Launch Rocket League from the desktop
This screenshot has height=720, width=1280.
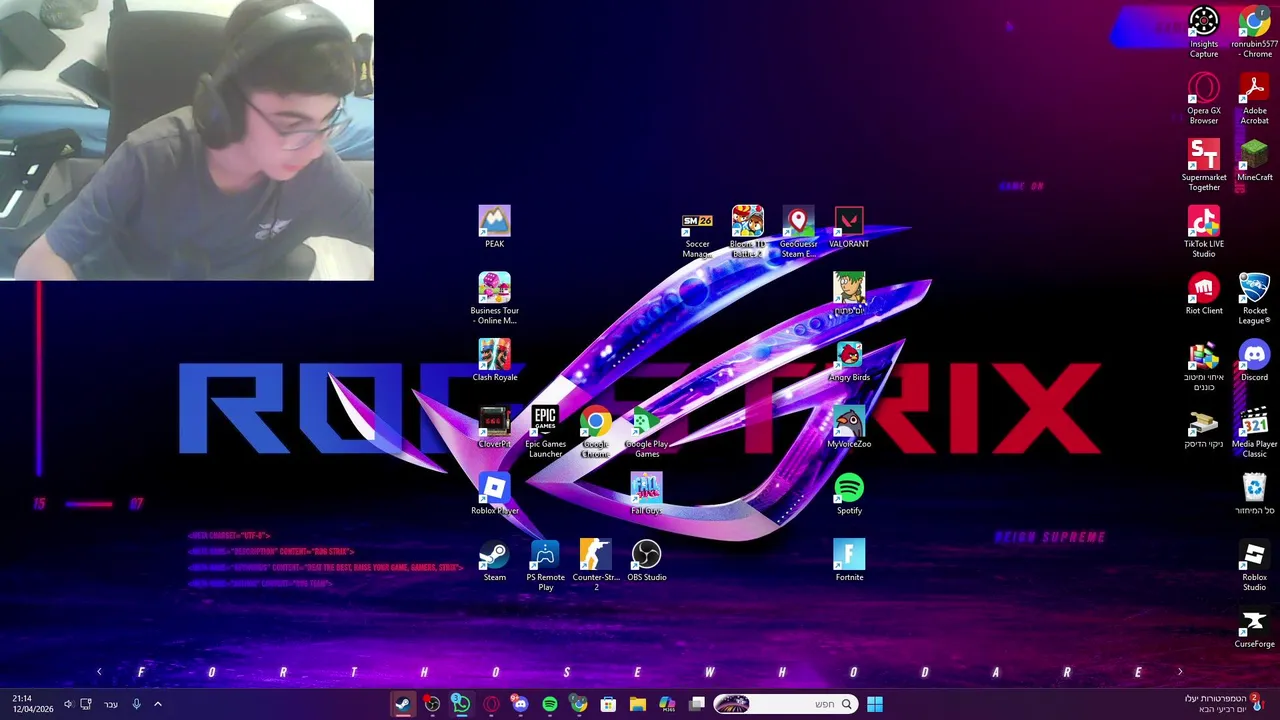pyautogui.click(x=1254, y=298)
